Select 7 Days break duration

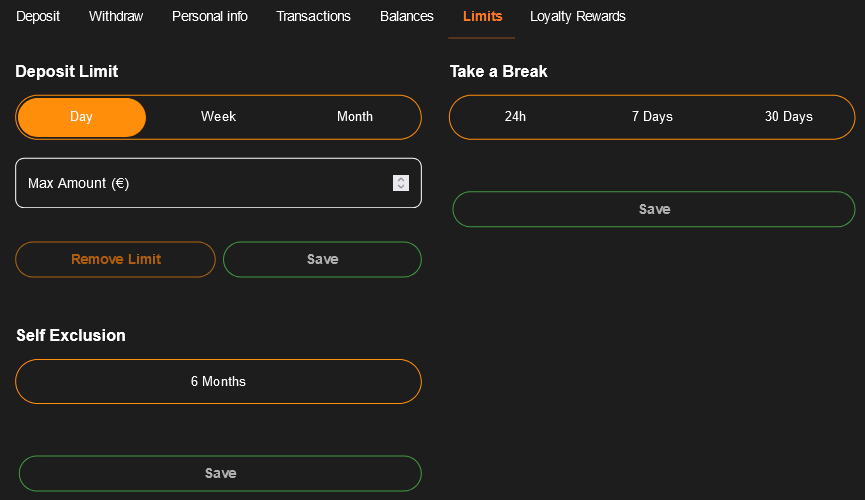(652, 117)
